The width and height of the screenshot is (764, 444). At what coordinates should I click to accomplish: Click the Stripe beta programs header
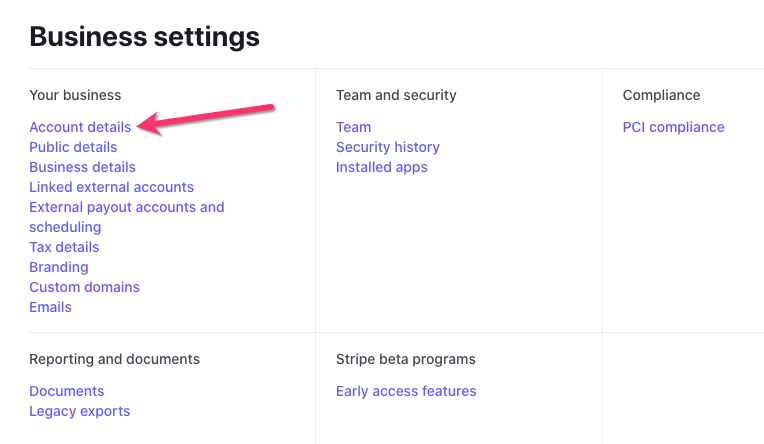[405, 359]
